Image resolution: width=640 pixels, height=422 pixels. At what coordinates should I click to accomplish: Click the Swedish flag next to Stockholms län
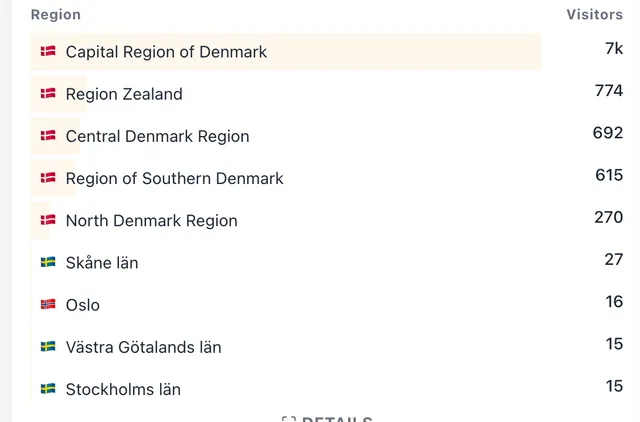pos(48,388)
